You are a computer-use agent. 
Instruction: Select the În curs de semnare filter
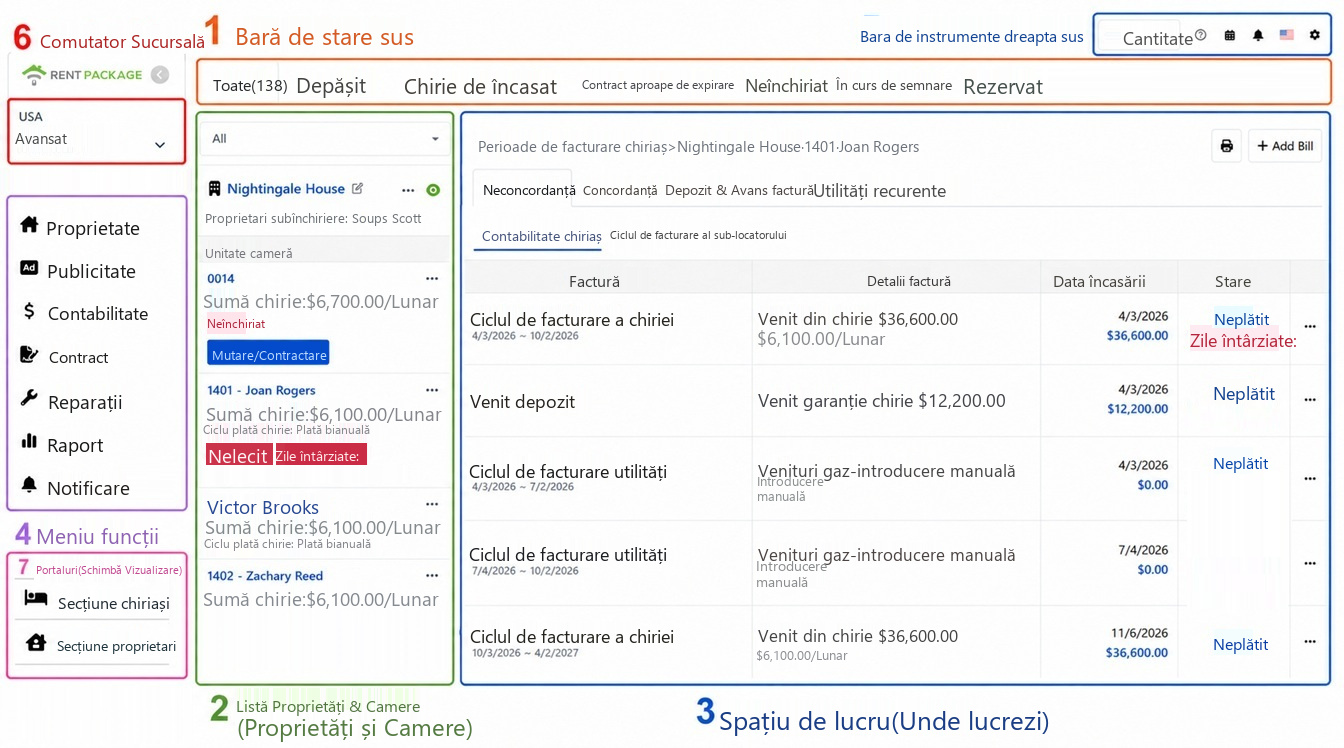coord(894,86)
